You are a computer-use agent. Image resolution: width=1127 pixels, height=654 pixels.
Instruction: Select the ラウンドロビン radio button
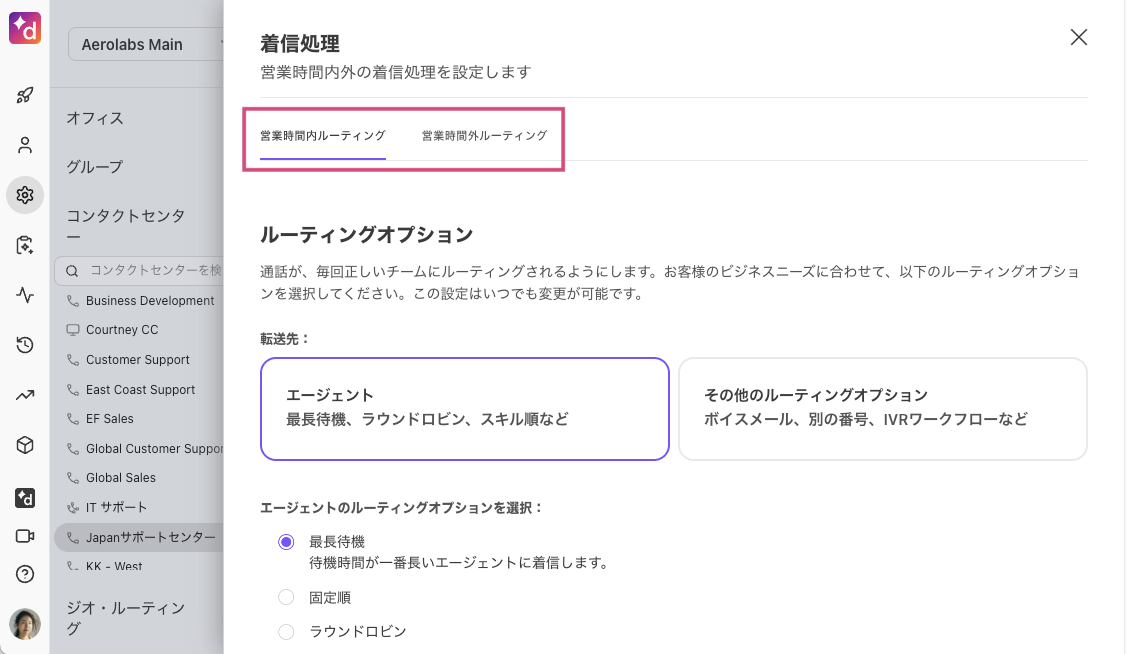tap(286, 632)
